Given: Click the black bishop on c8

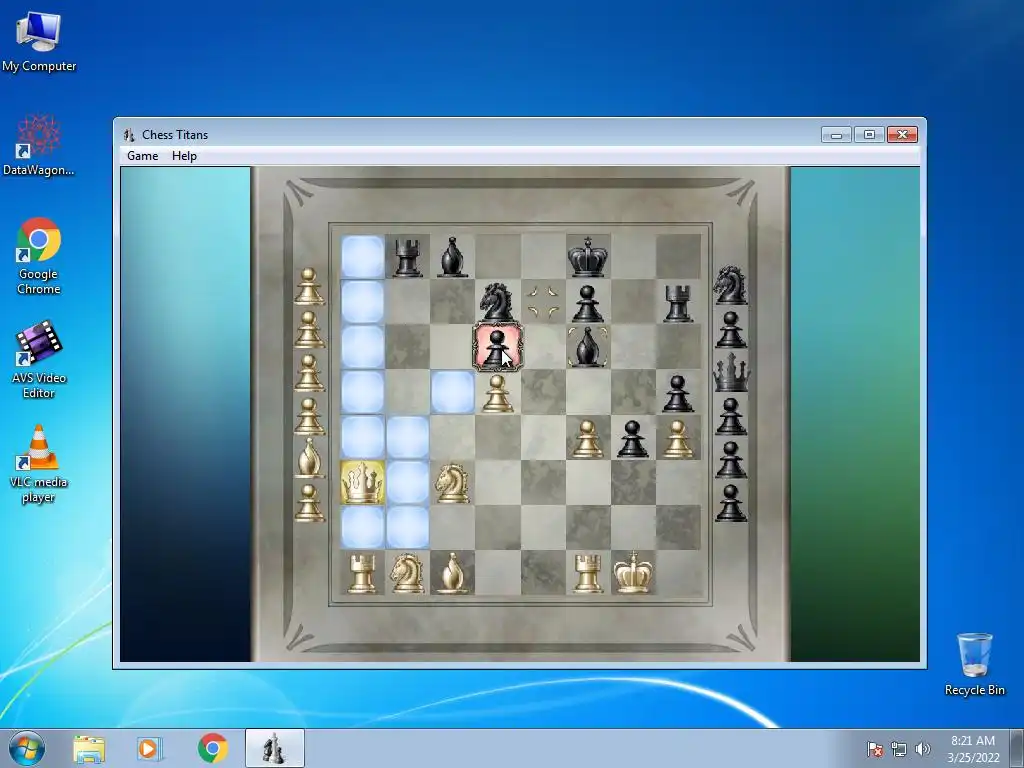Looking at the screenshot, I should click(x=453, y=257).
